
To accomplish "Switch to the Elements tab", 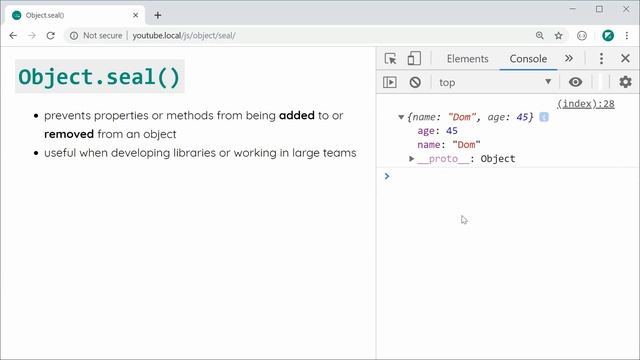I will click(467, 59).
